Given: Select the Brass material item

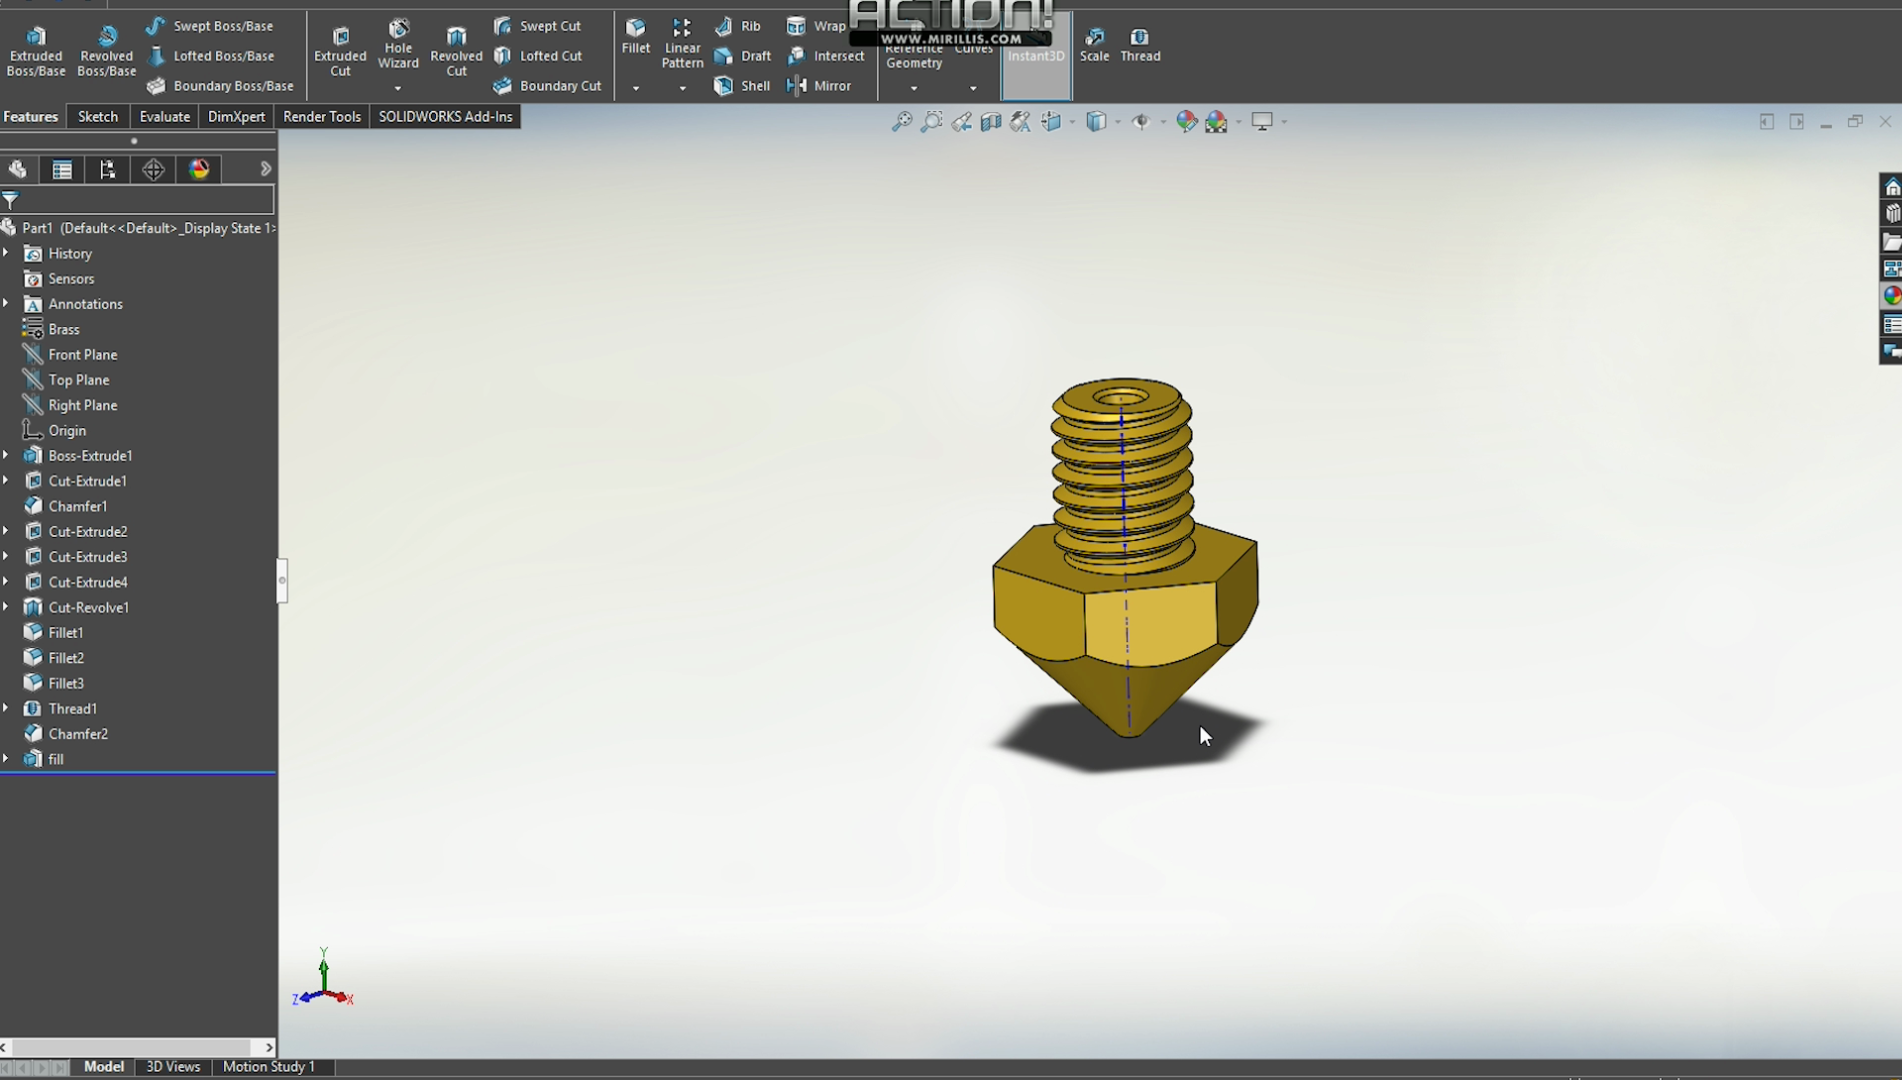Looking at the screenshot, I should click(x=64, y=329).
